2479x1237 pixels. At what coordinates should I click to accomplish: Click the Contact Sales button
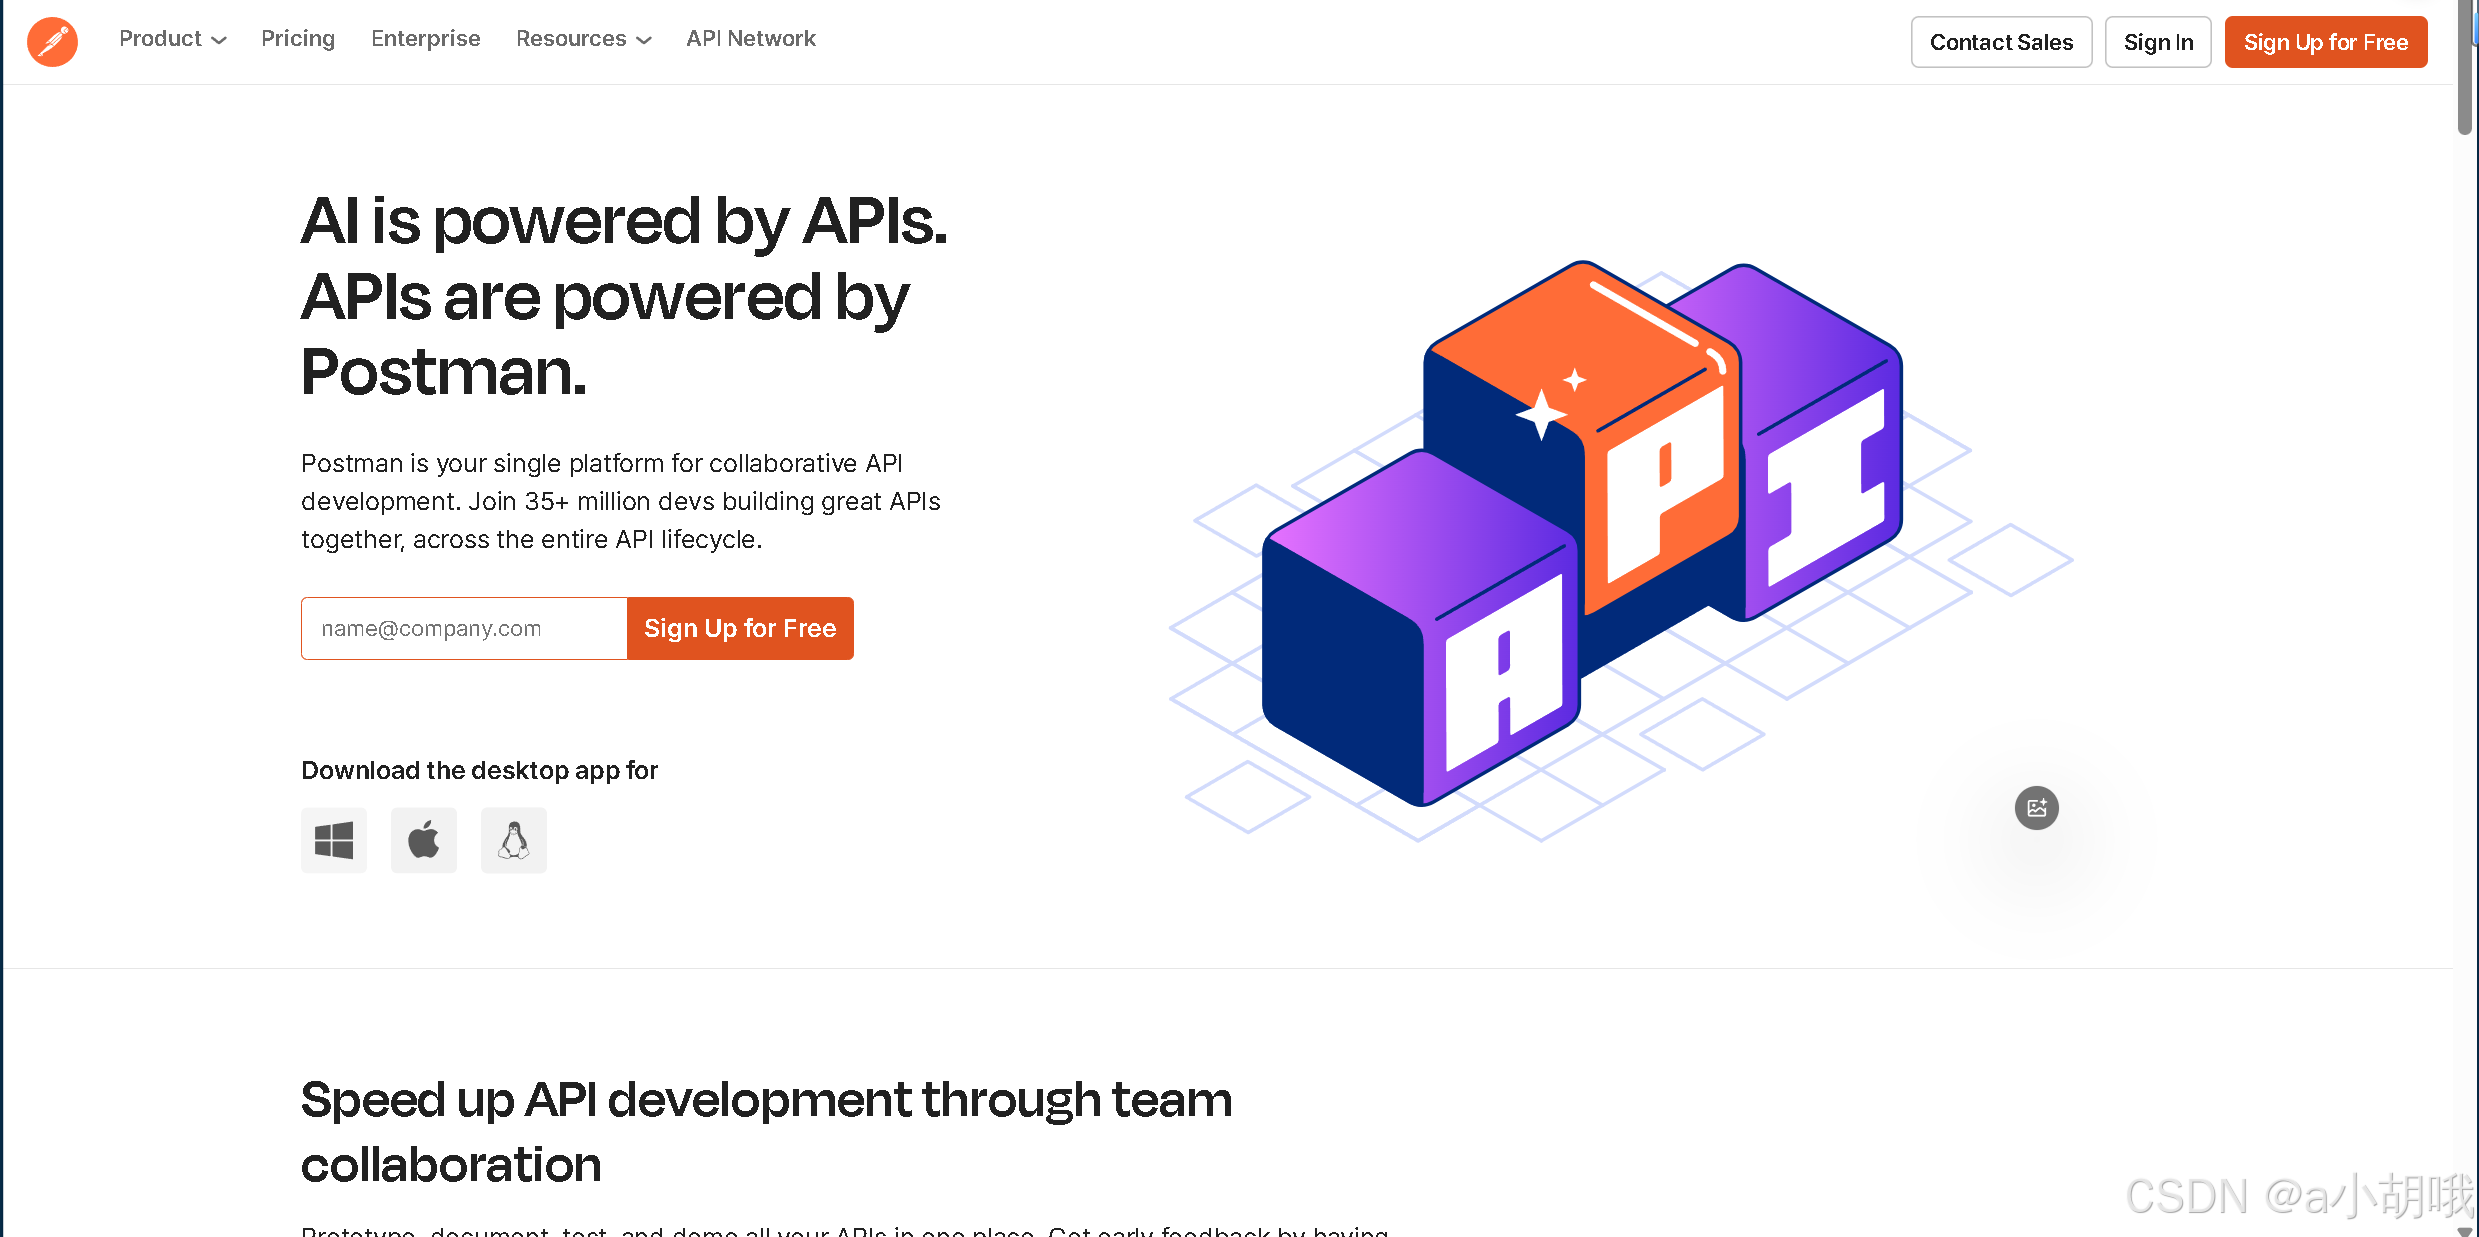point(2001,42)
